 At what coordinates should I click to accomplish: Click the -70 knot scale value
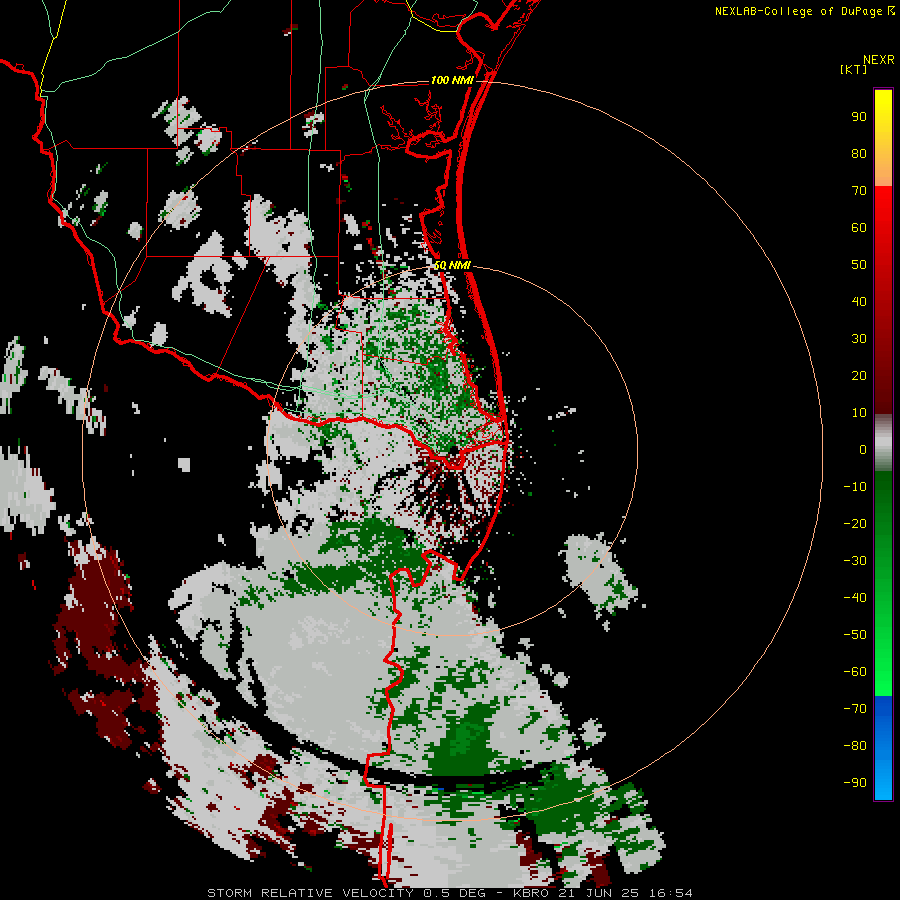(x=855, y=708)
